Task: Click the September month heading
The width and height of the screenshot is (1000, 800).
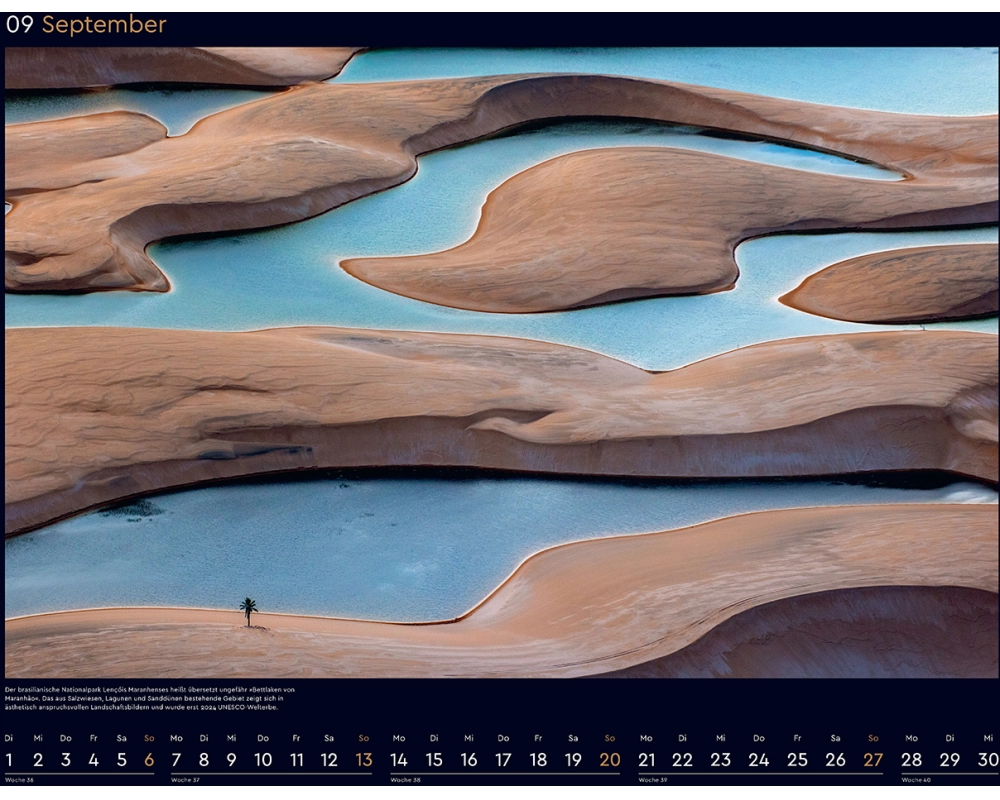Action: [103, 25]
